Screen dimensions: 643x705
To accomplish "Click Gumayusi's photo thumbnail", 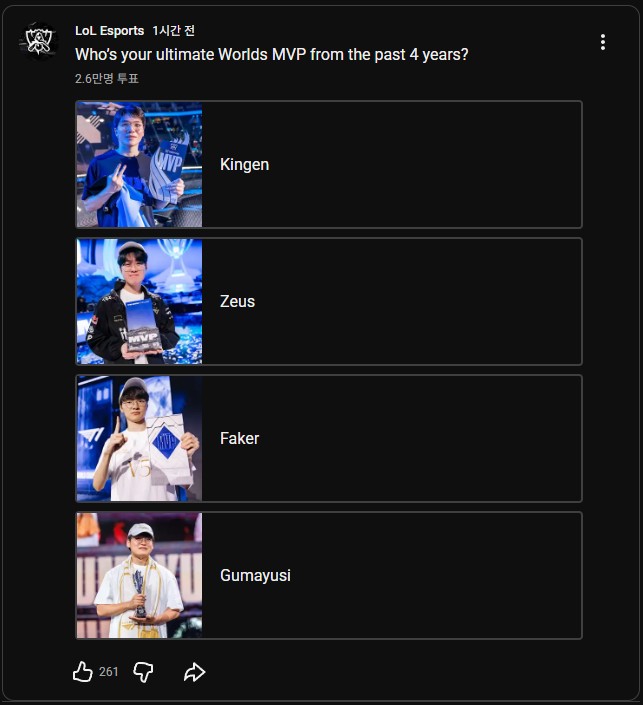I will (x=140, y=575).
